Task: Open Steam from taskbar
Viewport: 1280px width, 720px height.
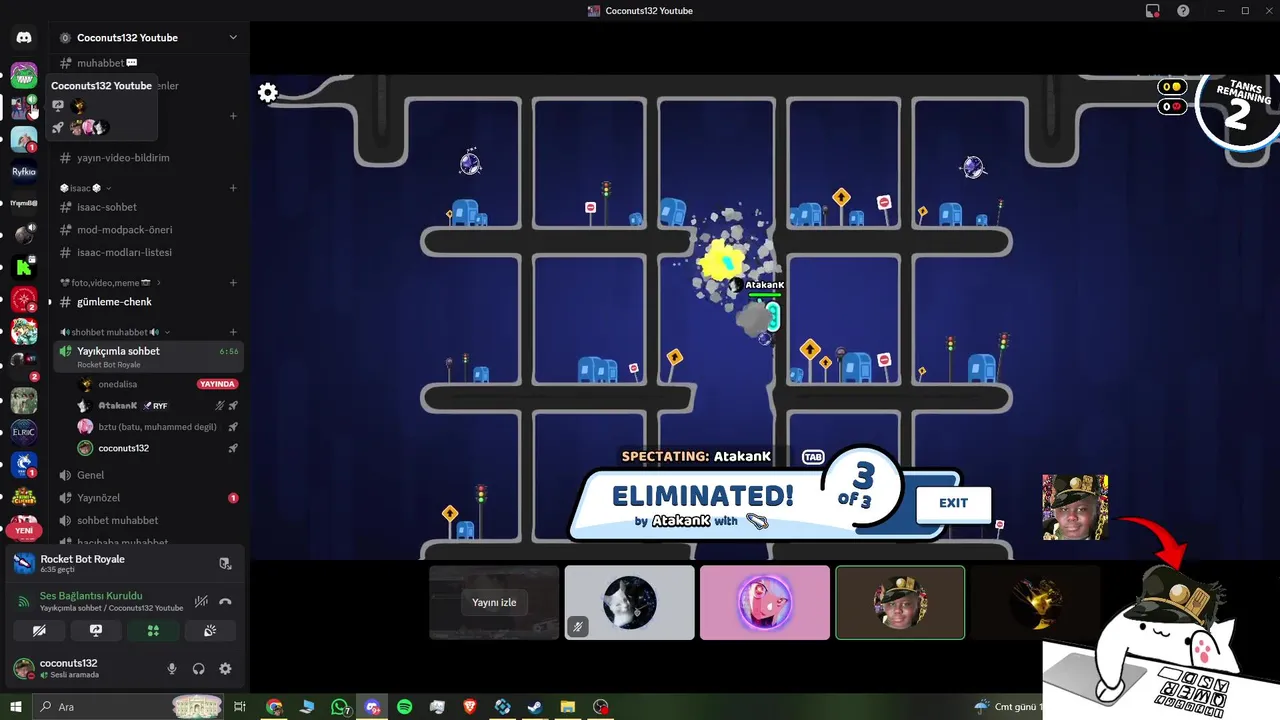Action: coord(535,707)
